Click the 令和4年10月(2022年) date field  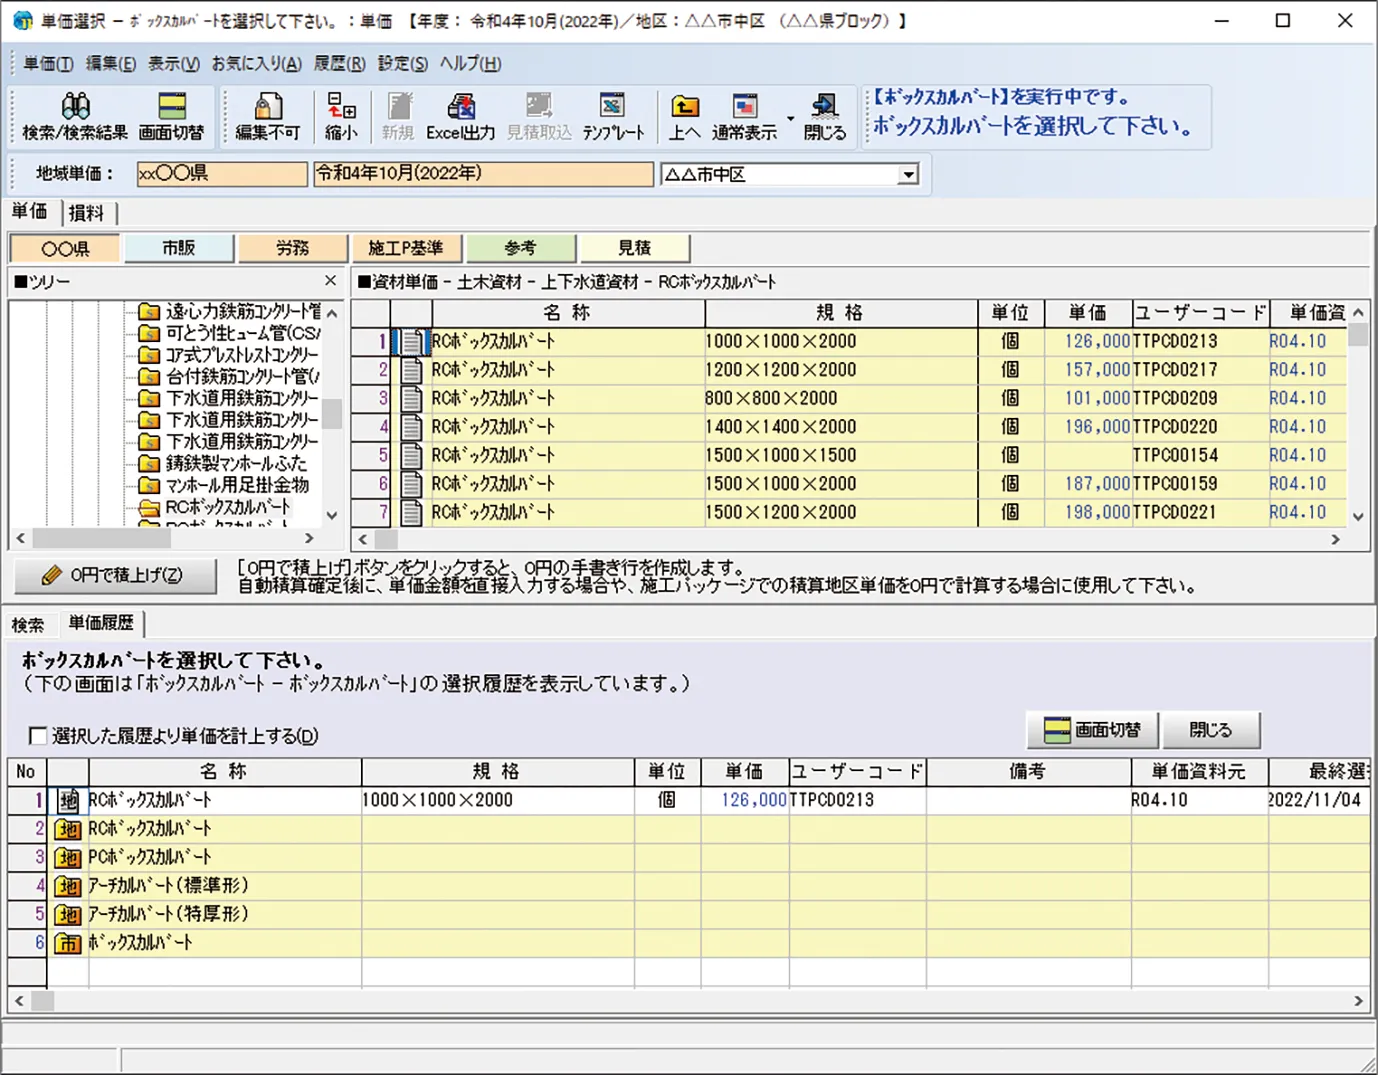(x=483, y=174)
